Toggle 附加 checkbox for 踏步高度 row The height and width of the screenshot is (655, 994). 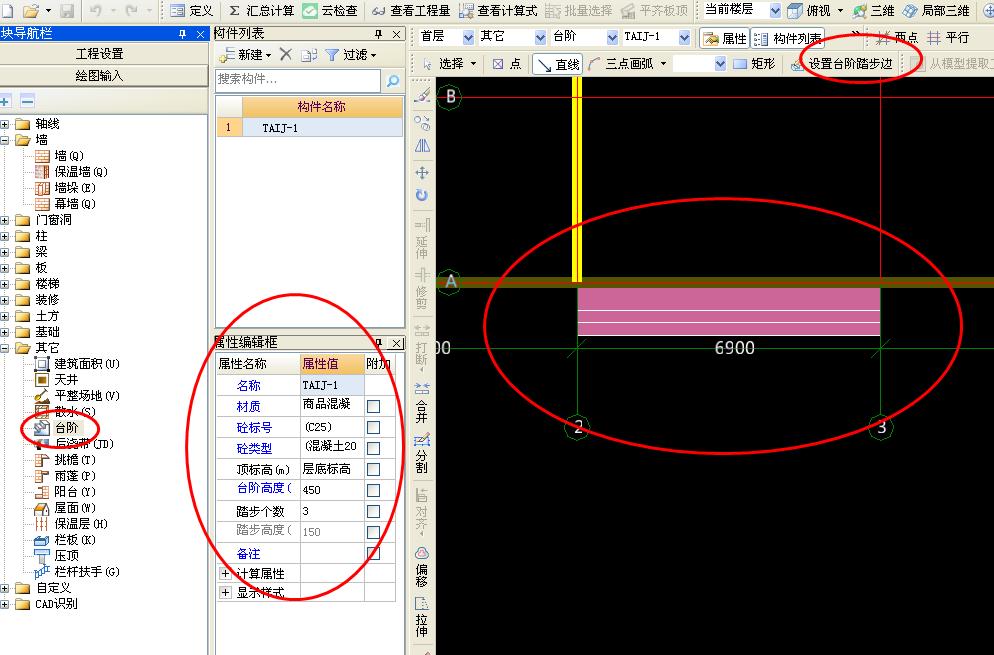point(373,532)
